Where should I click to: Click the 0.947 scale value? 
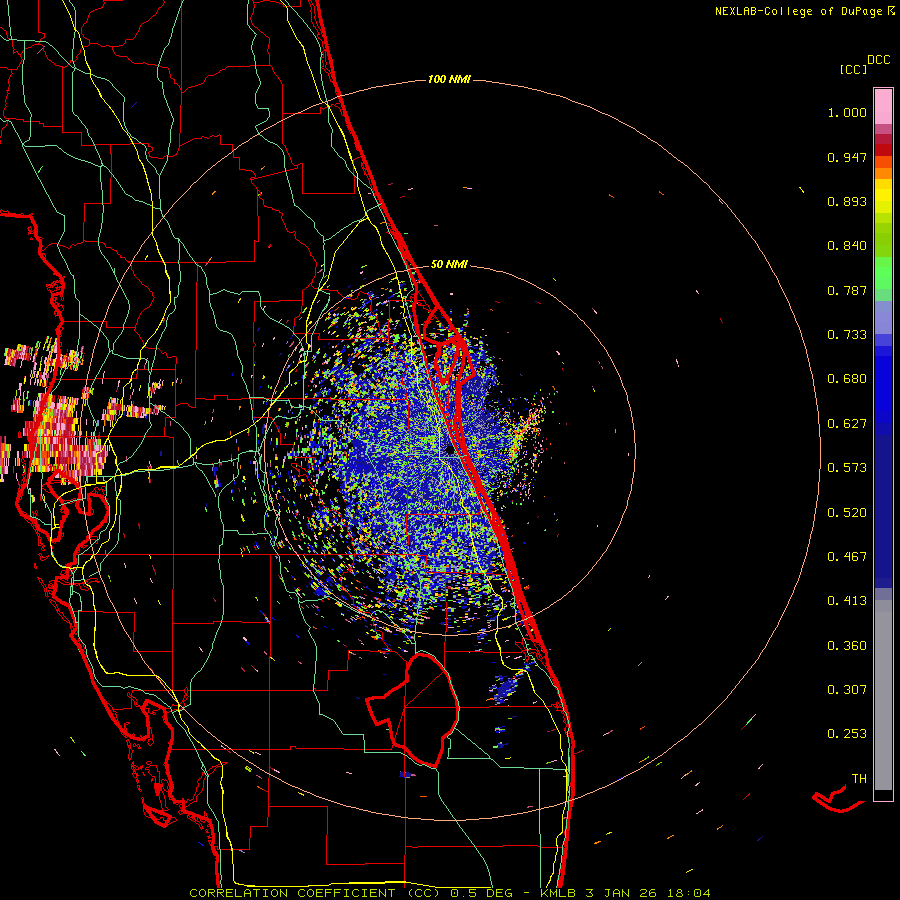coord(847,157)
